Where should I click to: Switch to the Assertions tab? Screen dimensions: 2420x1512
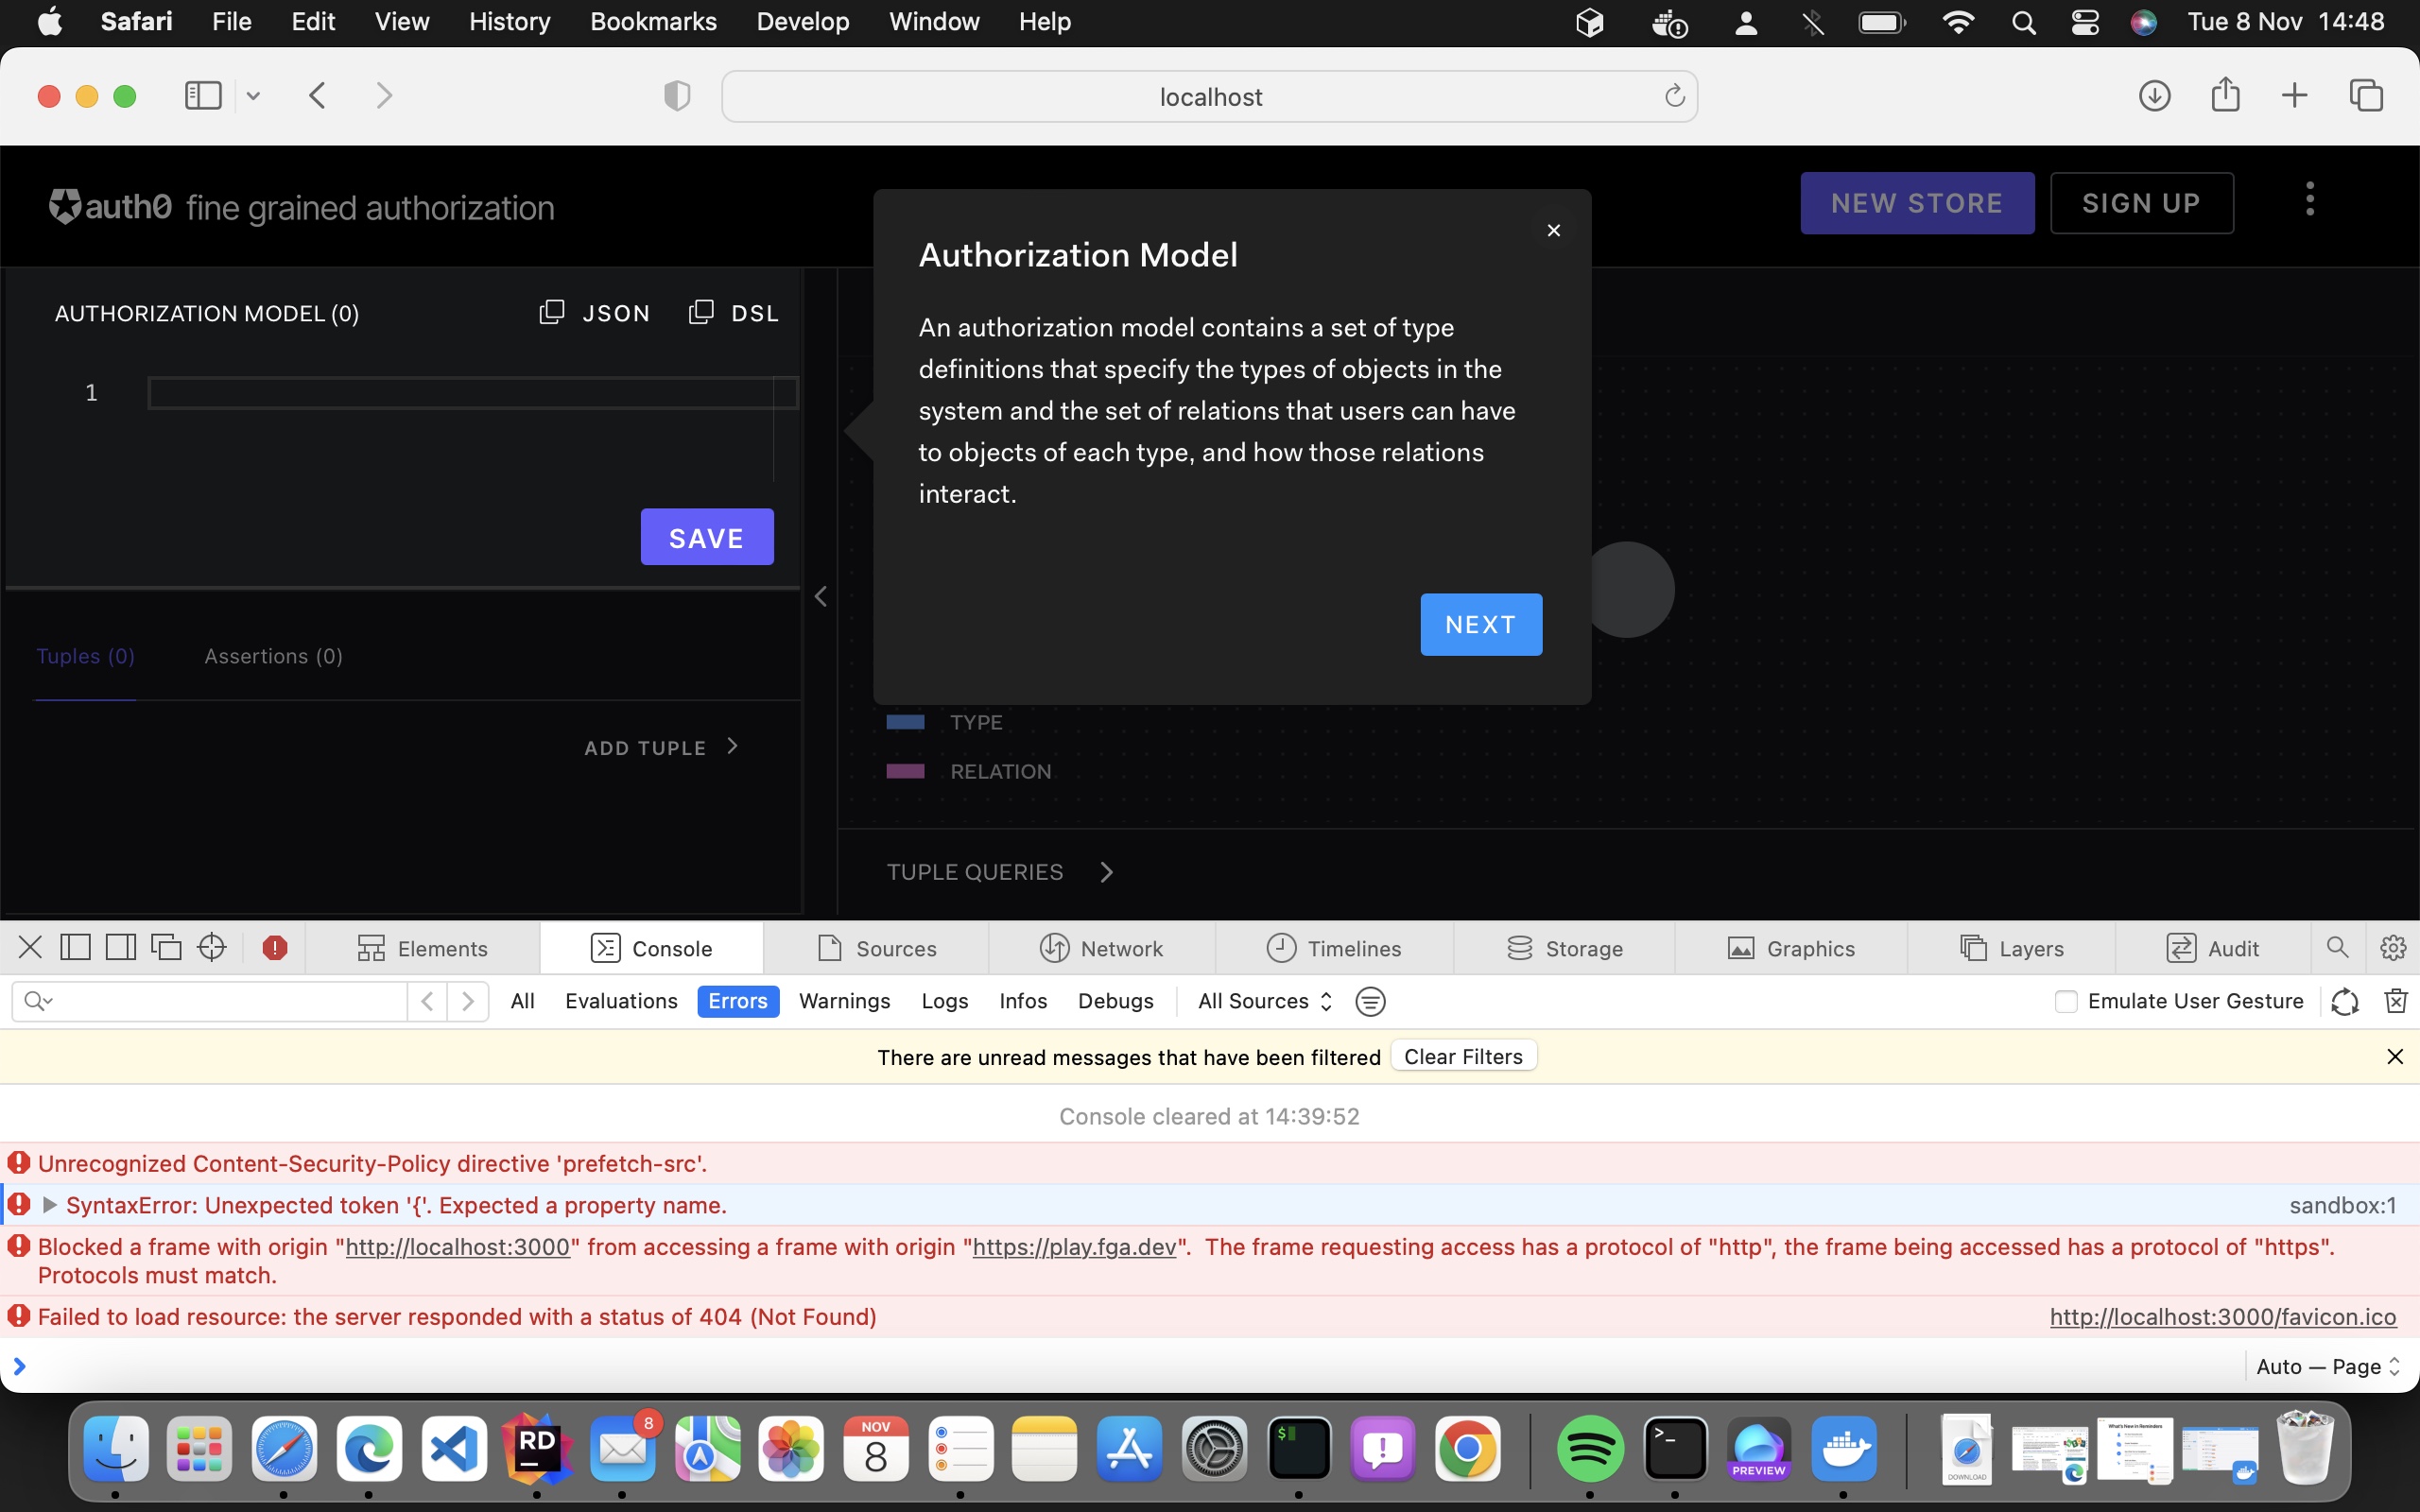point(273,655)
